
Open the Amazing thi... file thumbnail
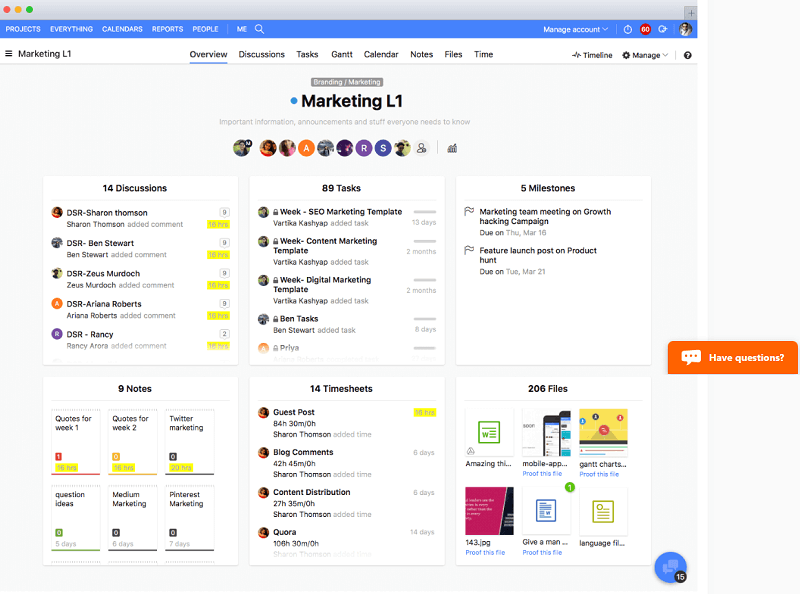tap(489, 433)
